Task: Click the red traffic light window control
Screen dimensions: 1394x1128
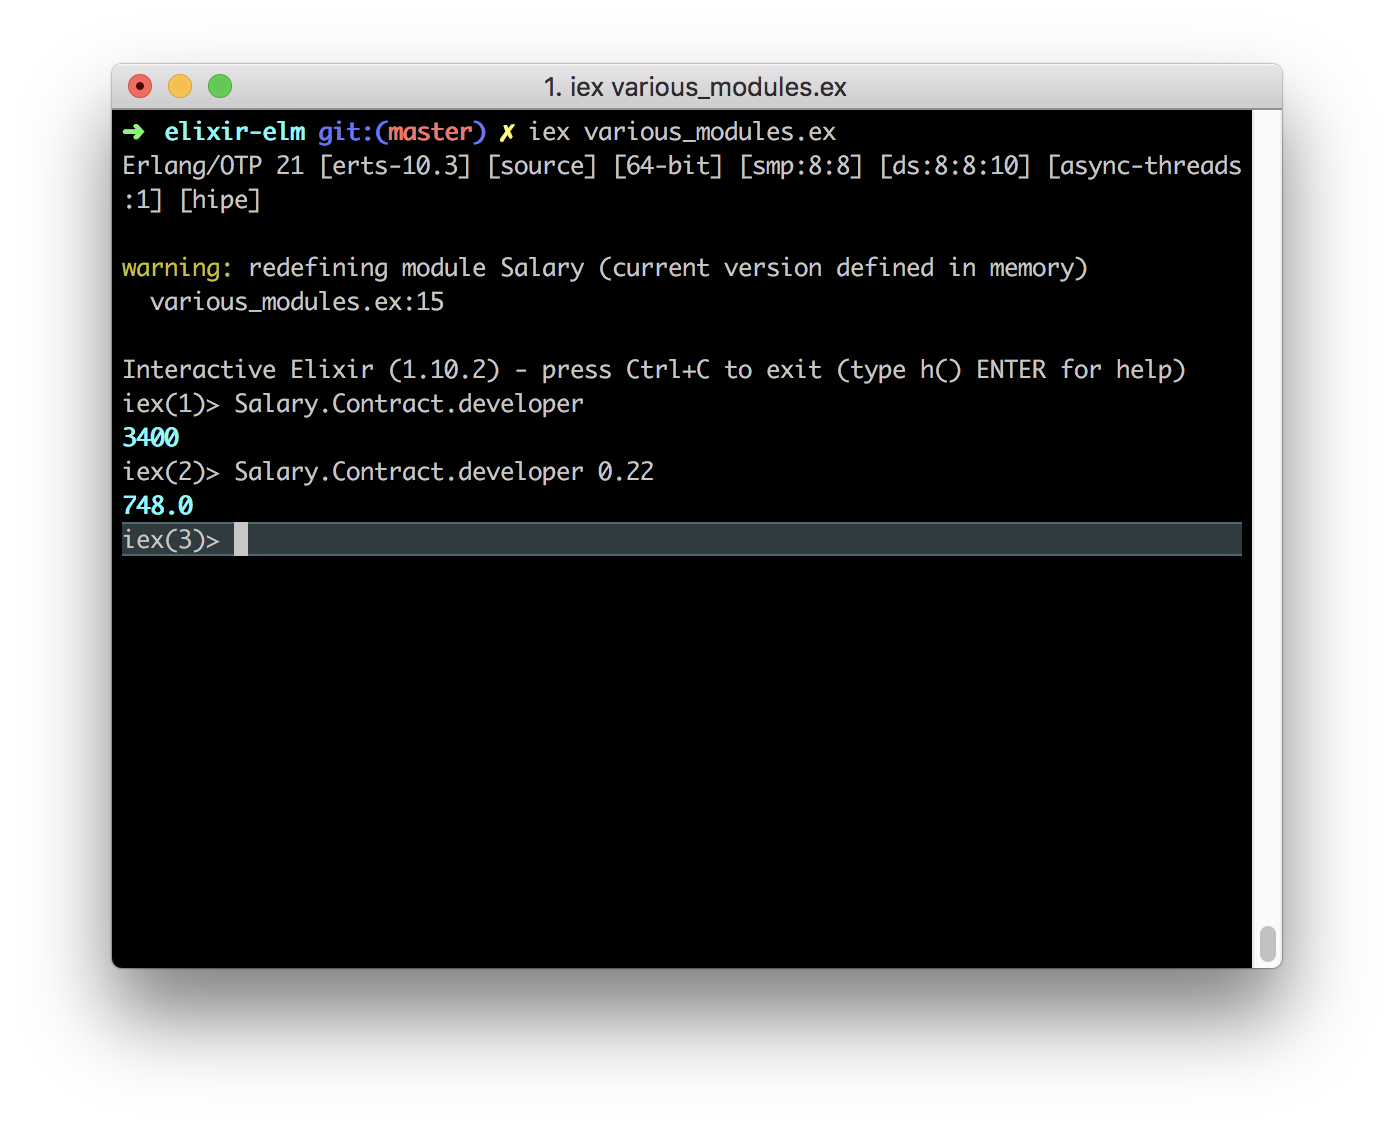Action: point(139,86)
